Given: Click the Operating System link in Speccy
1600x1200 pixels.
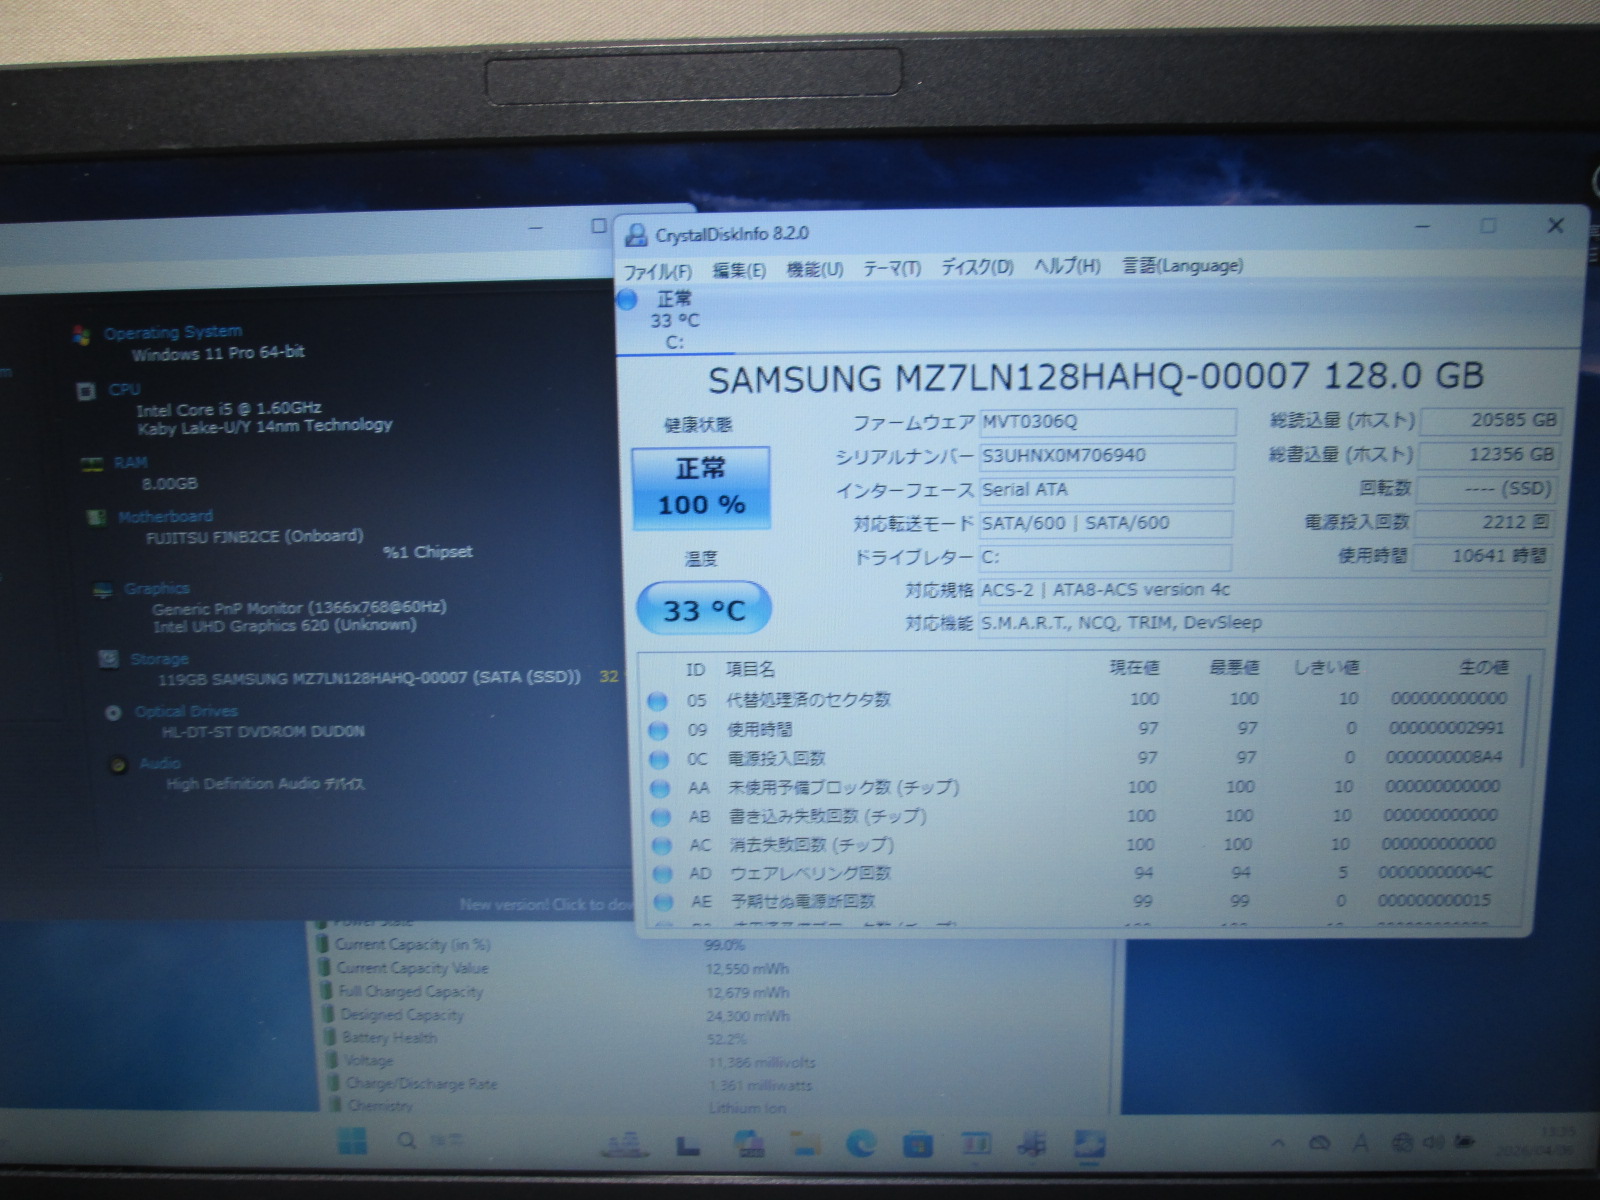Looking at the screenshot, I should (x=172, y=332).
